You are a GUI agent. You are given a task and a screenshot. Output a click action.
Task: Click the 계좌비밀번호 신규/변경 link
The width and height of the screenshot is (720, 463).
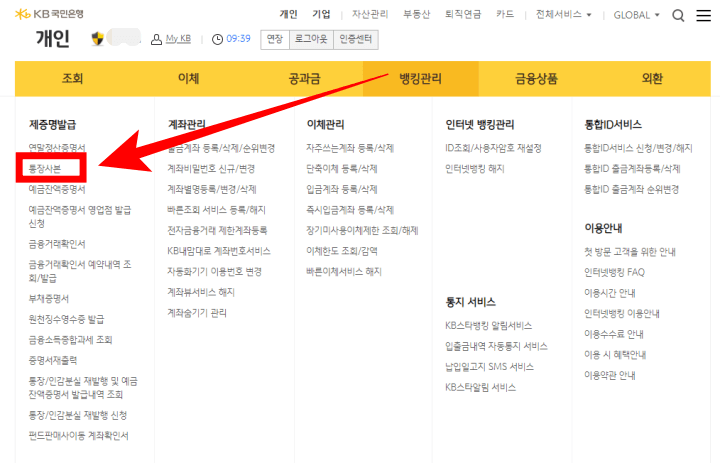[x=211, y=169]
